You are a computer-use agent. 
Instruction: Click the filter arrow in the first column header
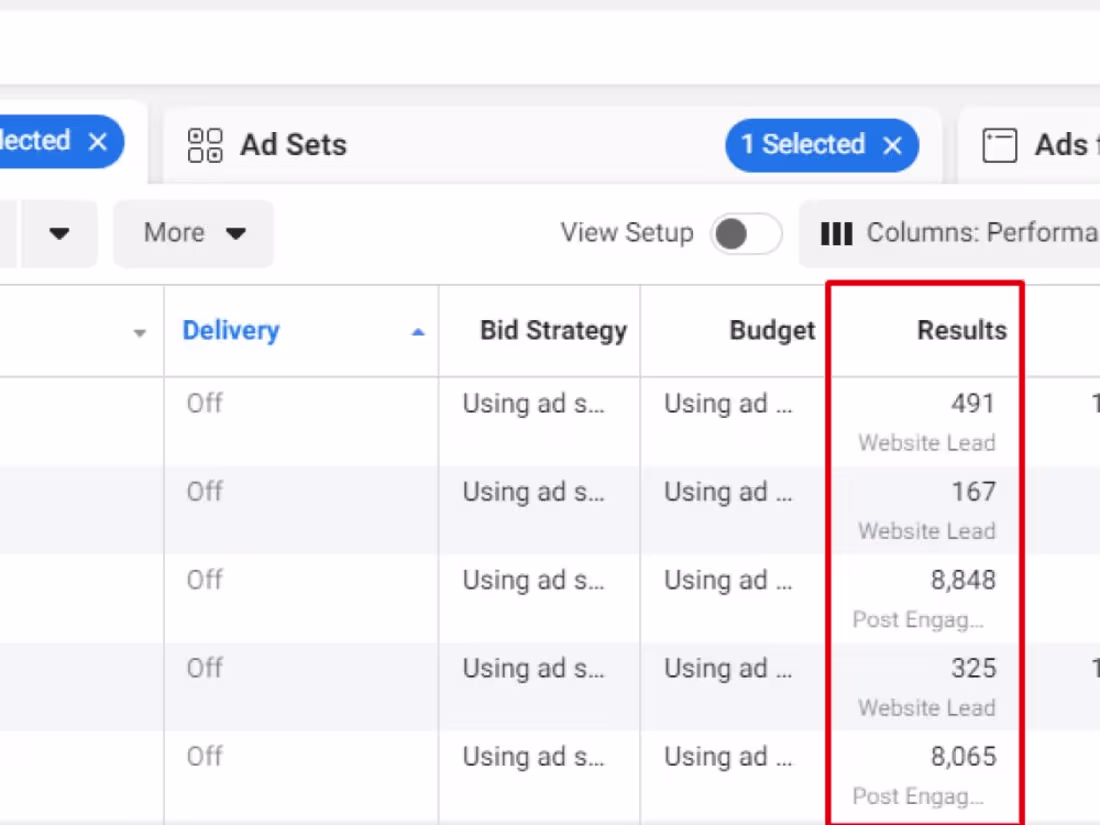pos(139,332)
